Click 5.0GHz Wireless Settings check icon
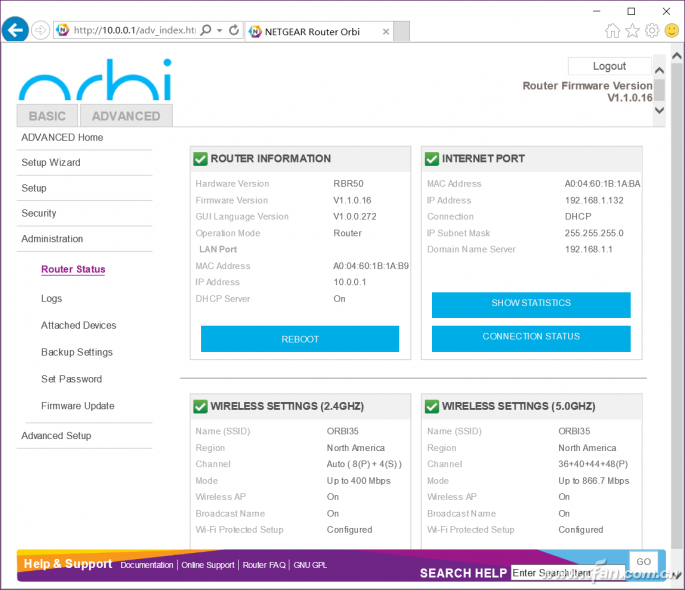Image resolution: width=685 pixels, height=590 pixels. tap(432, 407)
